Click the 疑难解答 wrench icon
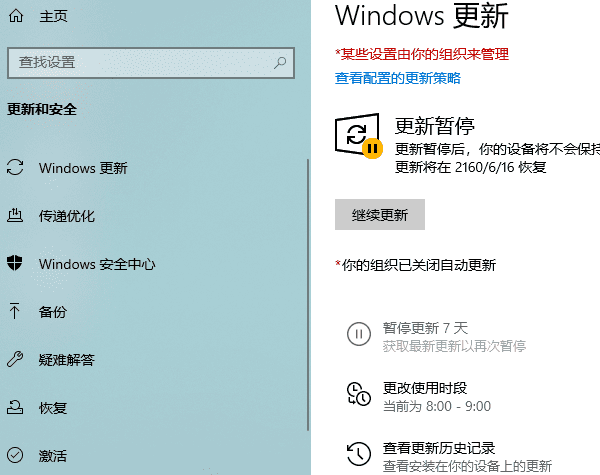This screenshot has width=600, height=475. point(15,359)
